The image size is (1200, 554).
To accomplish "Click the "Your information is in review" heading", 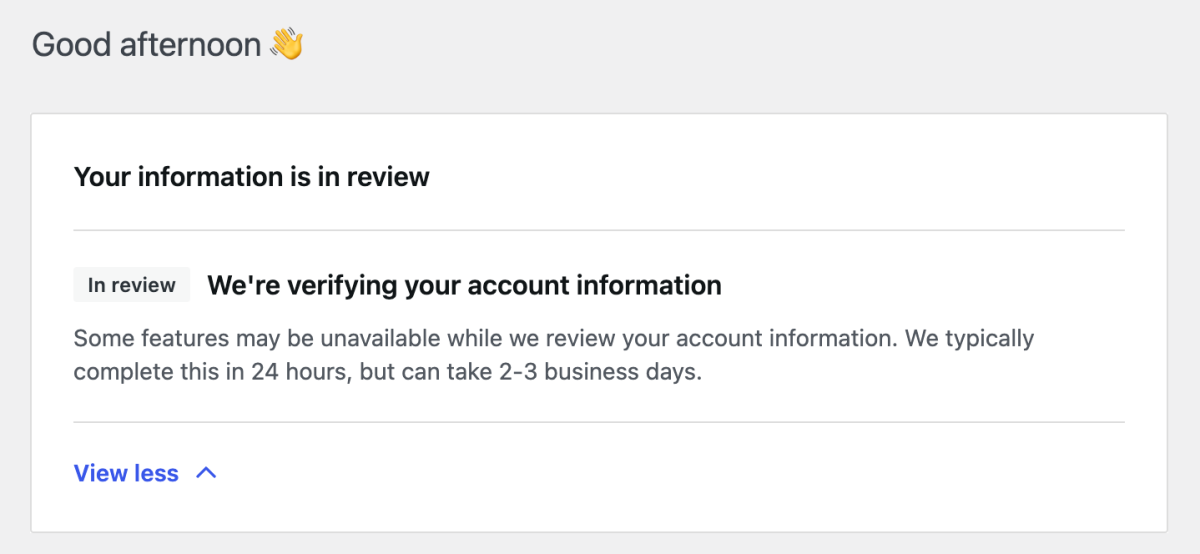I will pos(251,177).
